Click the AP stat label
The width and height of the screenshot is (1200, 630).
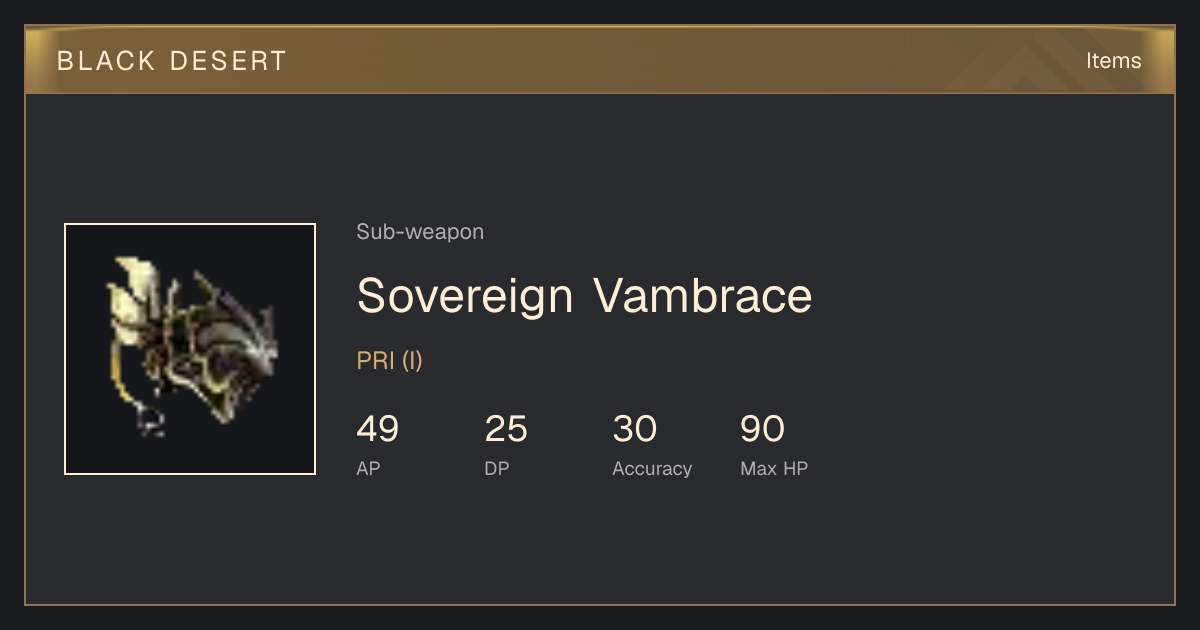pos(368,468)
